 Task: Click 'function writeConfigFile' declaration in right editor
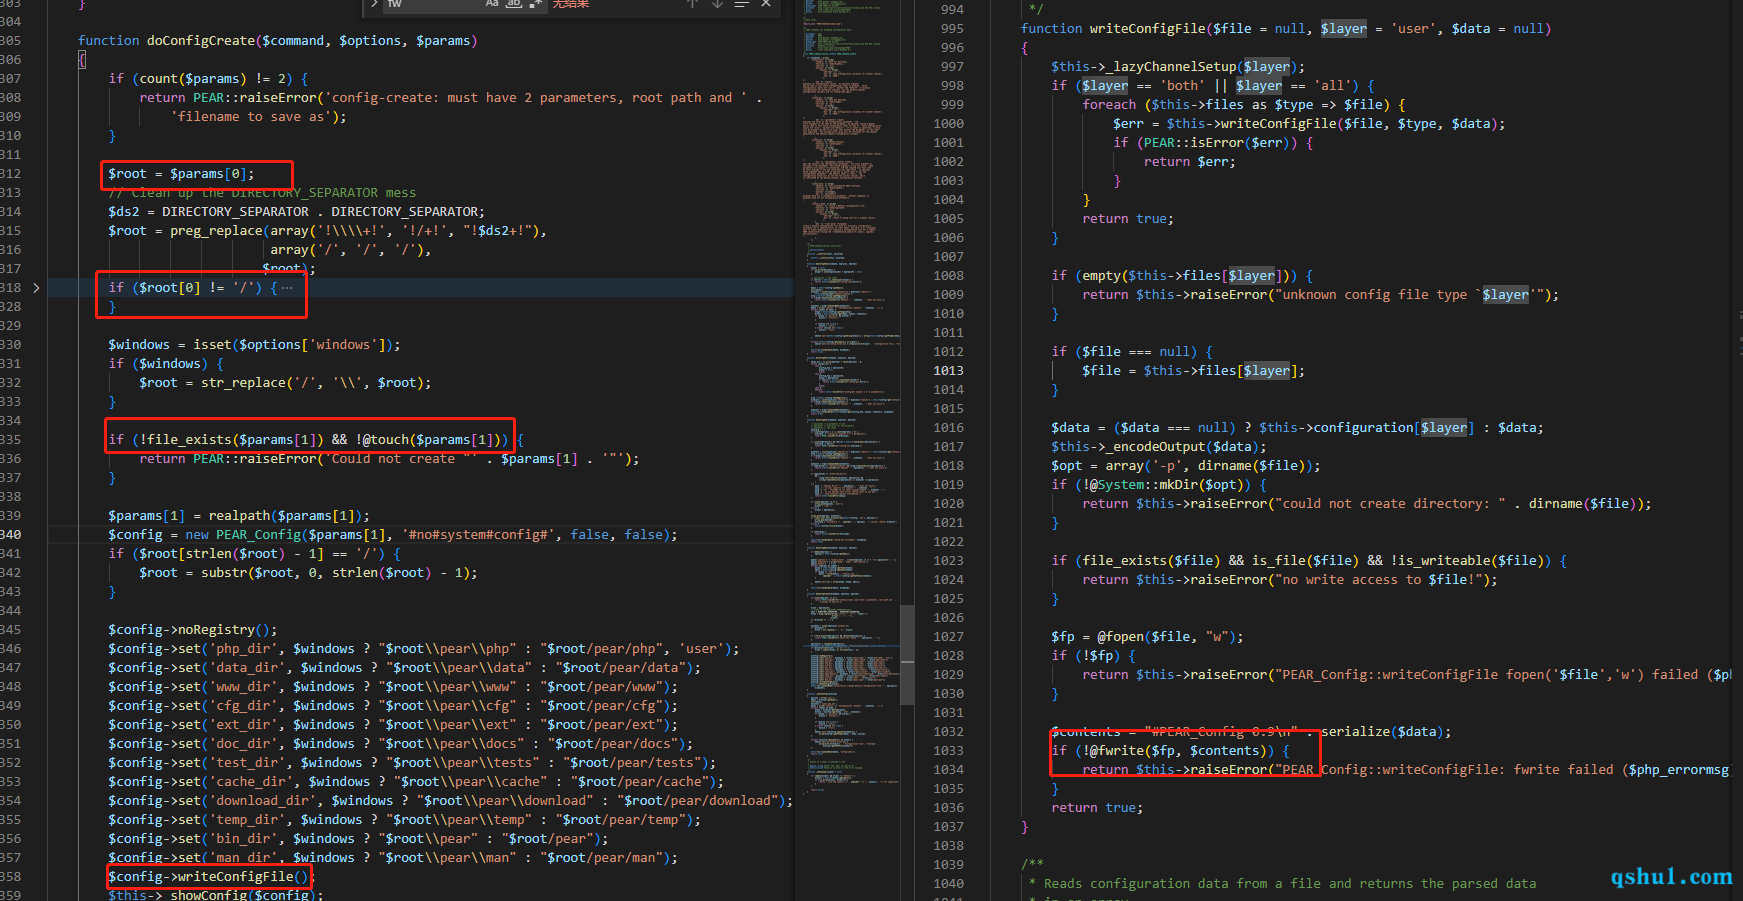tap(1286, 29)
